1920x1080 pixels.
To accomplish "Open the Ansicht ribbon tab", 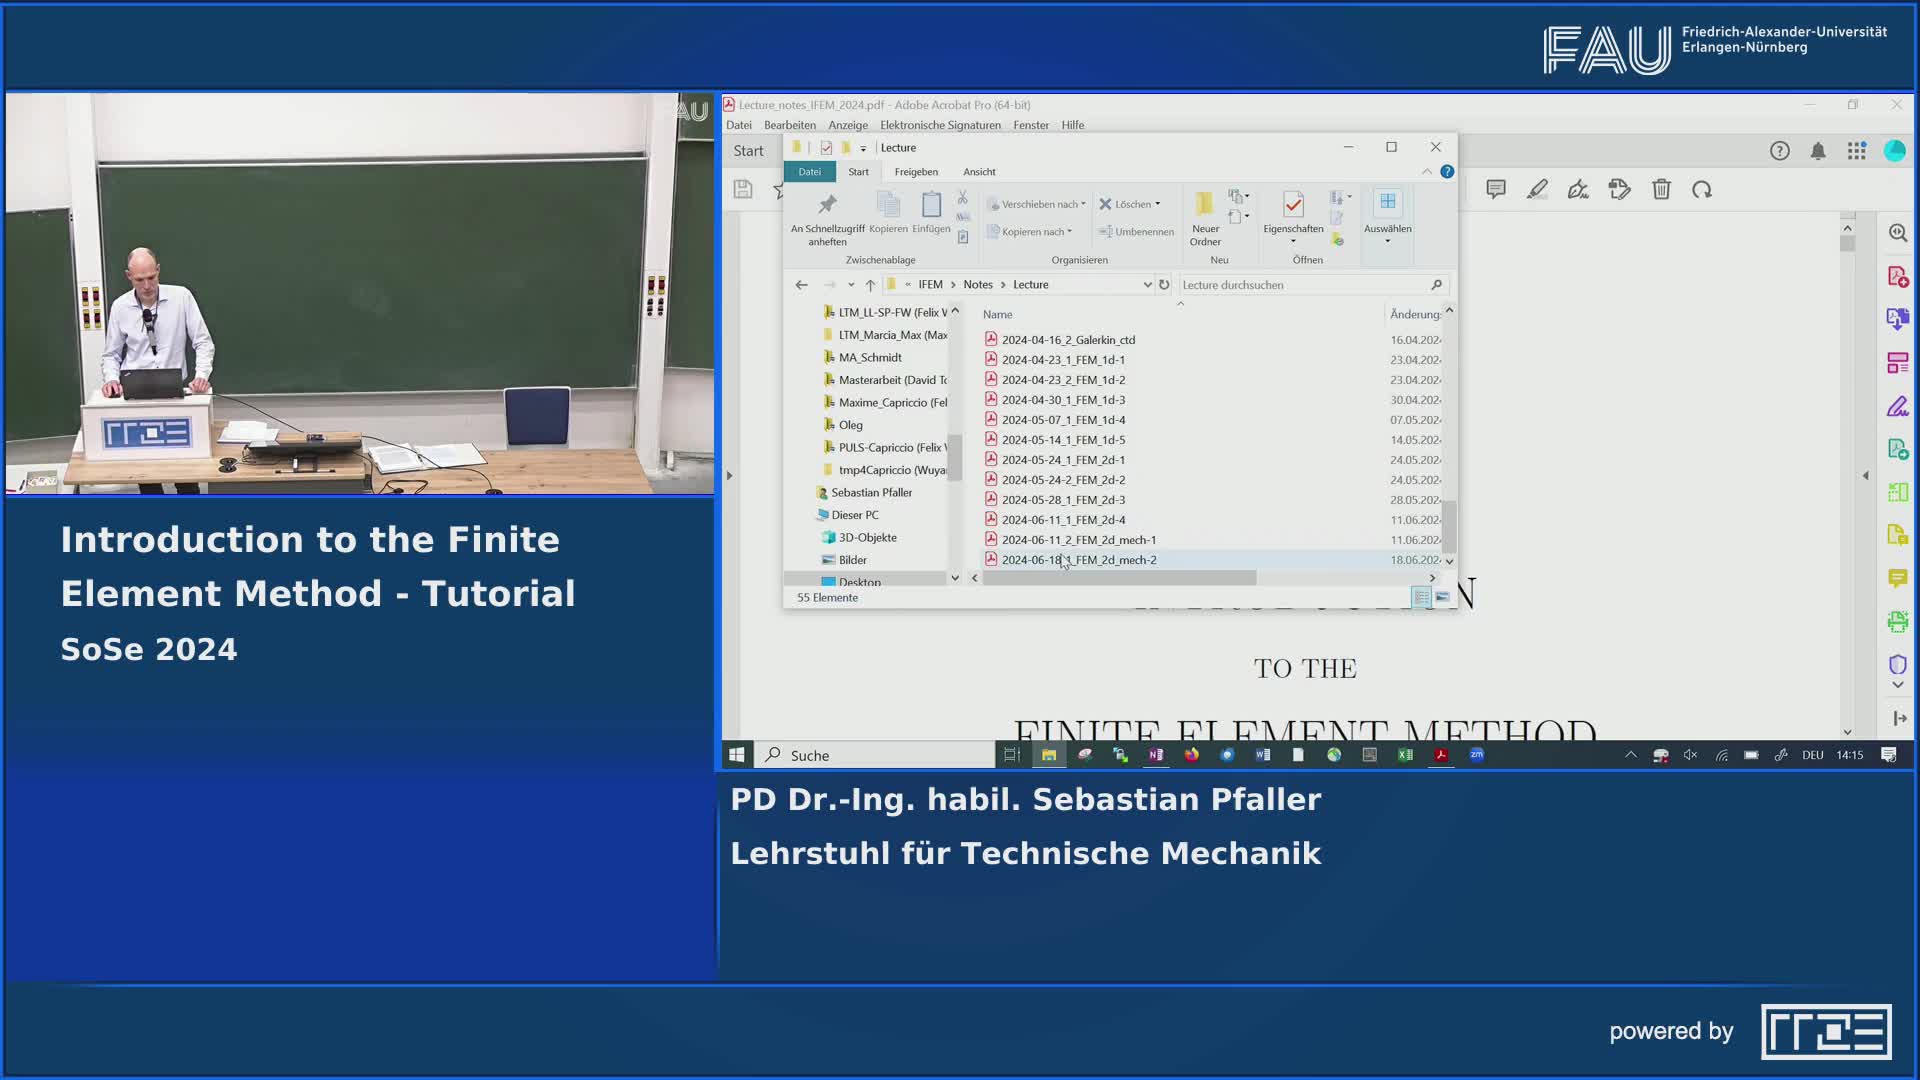I will click(x=979, y=172).
